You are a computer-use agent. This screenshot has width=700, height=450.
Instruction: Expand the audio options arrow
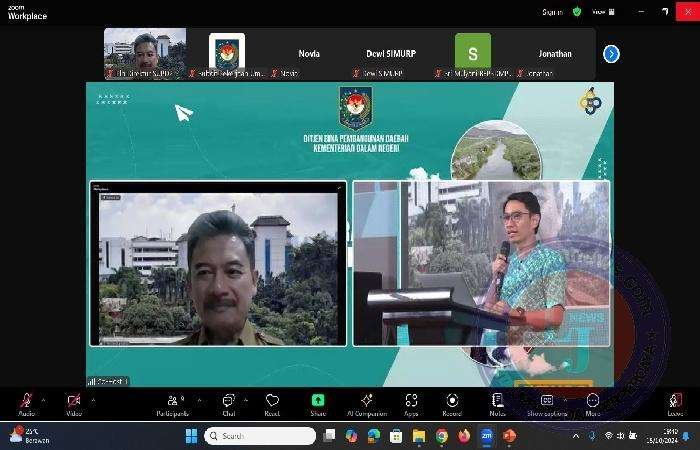[x=44, y=399]
